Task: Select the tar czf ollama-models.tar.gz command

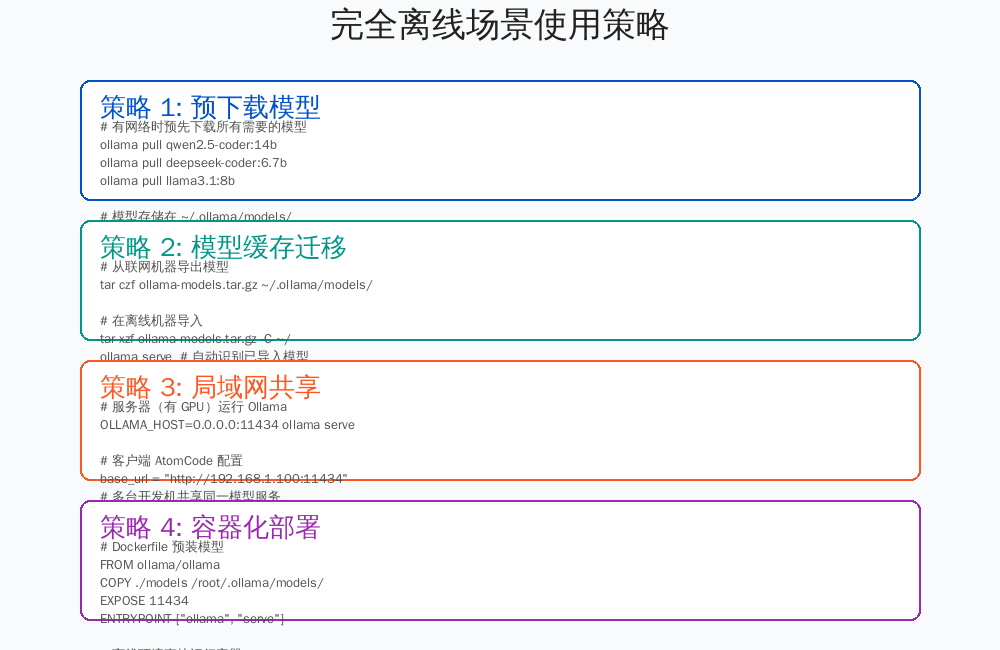Action: coord(236,284)
